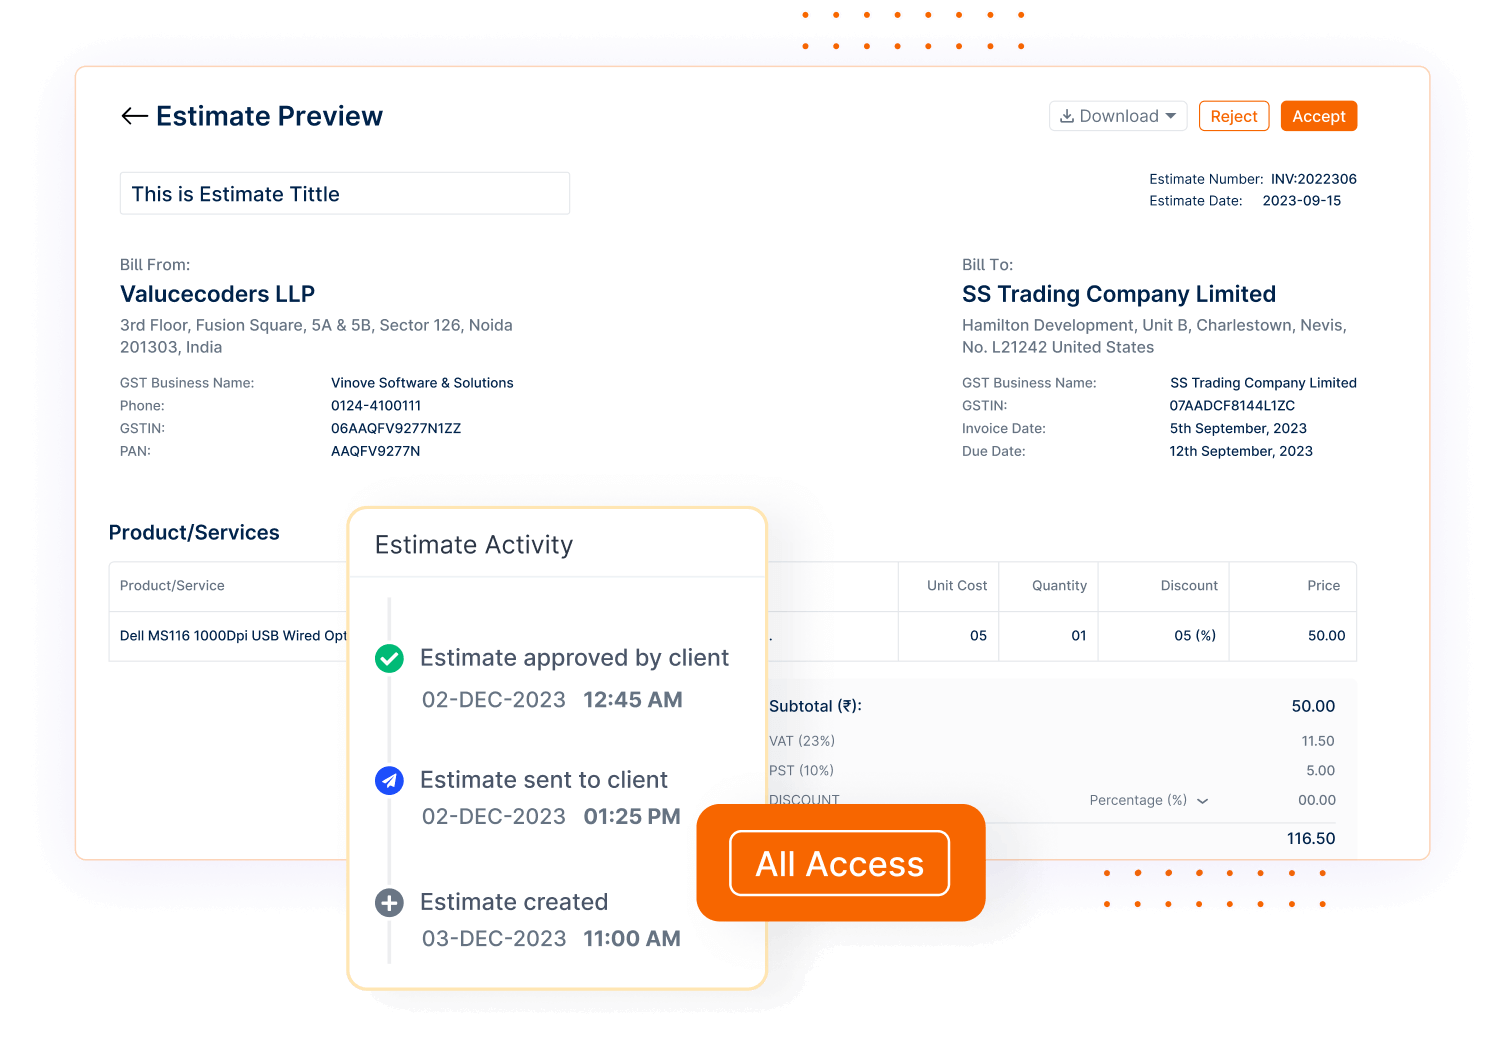1505x1046 pixels.
Task: Click PAN value AAQFV9277N
Action: [375, 451]
